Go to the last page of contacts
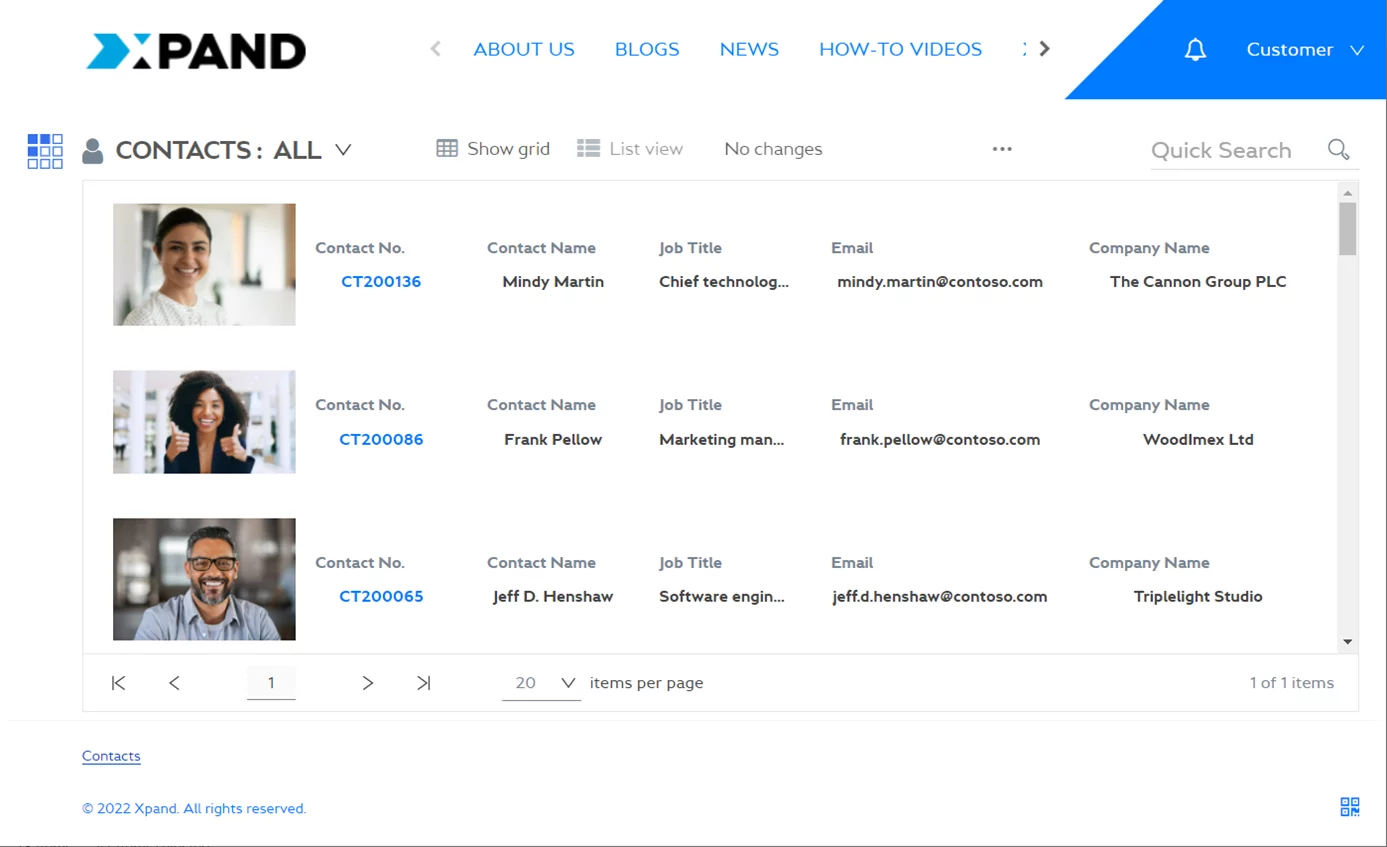 point(424,683)
